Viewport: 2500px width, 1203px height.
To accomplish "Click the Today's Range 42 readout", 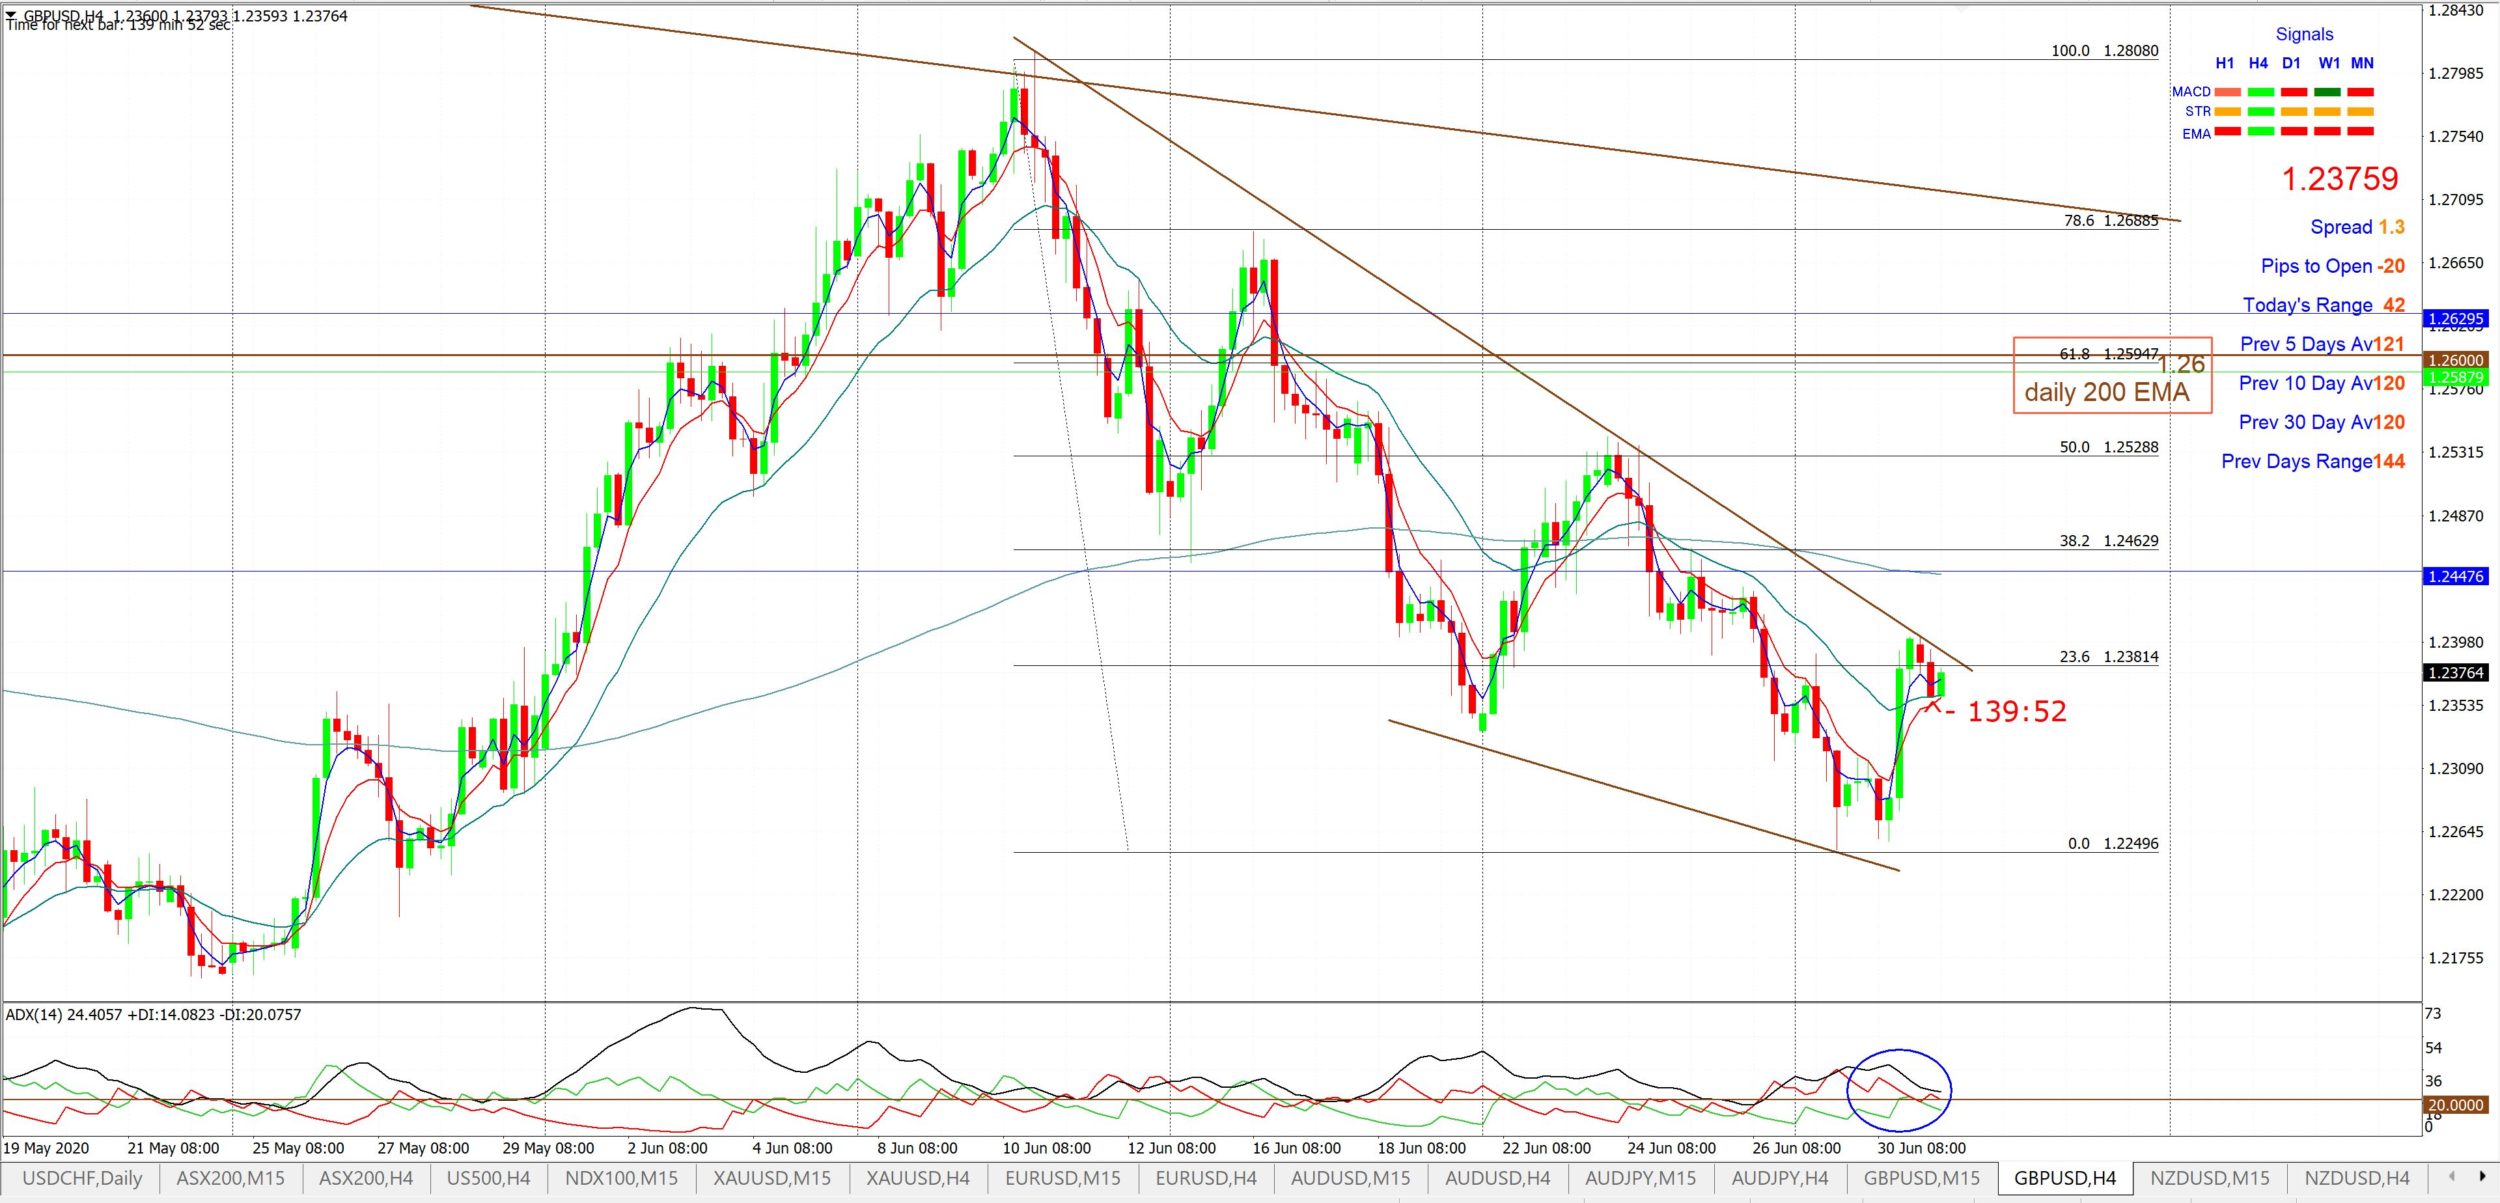I will point(2323,305).
